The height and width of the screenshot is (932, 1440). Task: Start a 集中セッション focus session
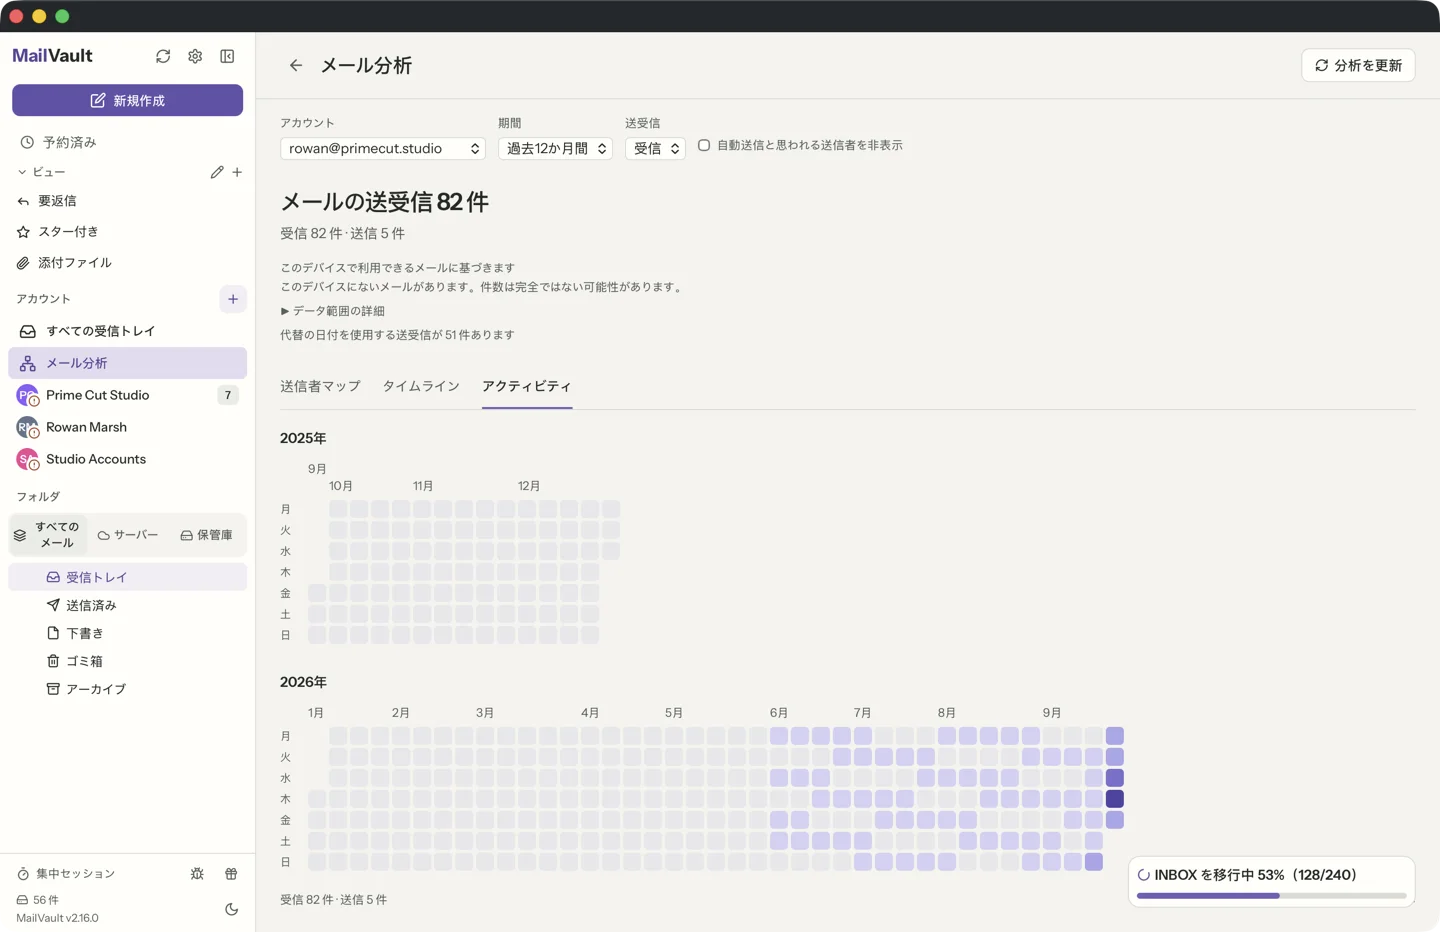click(x=66, y=874)
